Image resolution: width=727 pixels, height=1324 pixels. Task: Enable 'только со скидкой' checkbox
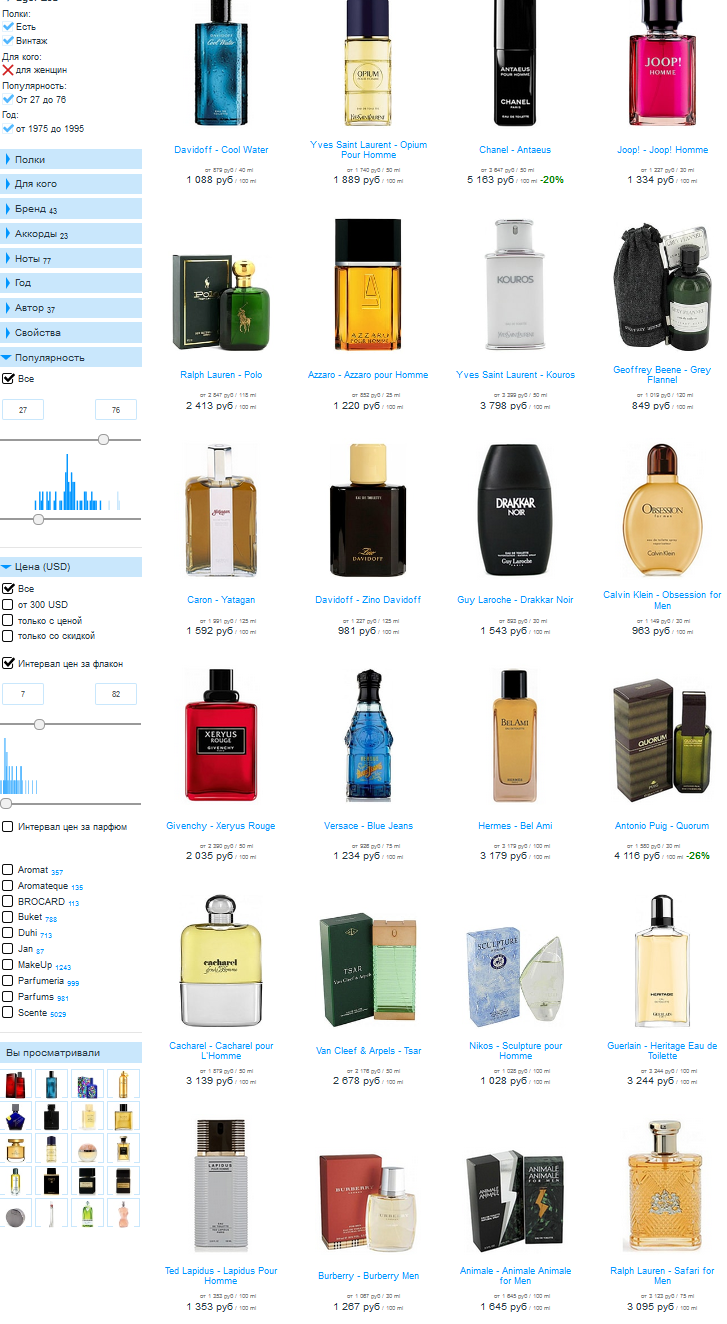point(8,636)
